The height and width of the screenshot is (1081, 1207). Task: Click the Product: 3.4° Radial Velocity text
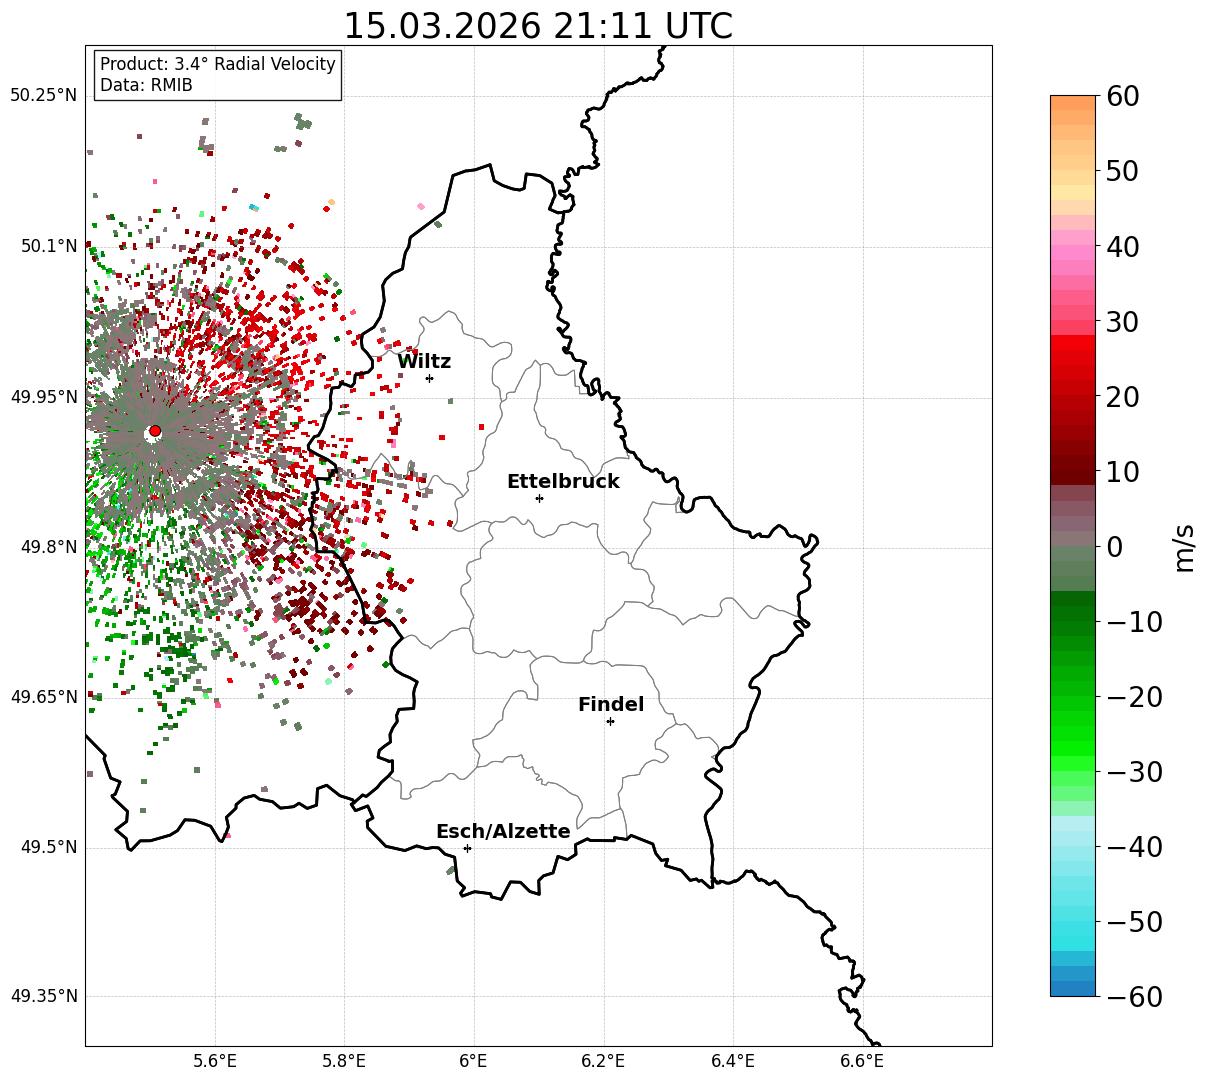pos(218,64)
